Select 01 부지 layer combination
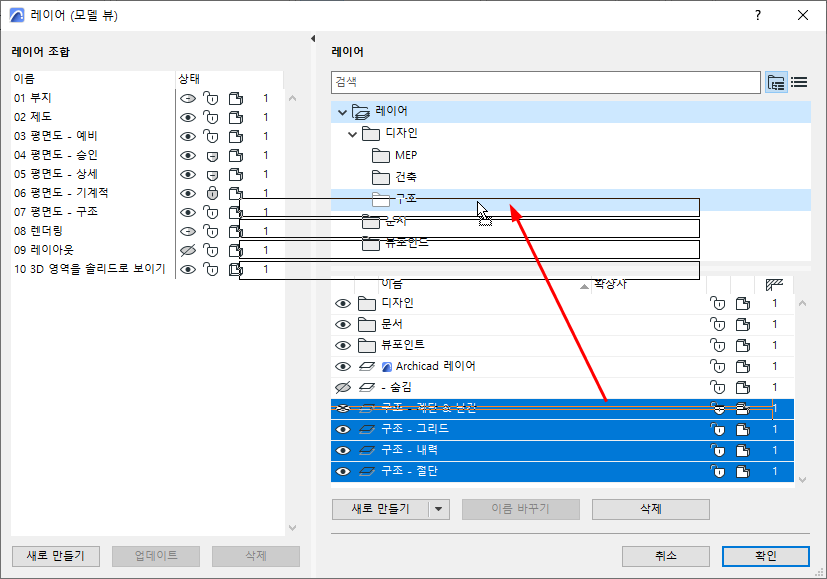827x579 pixels. [33, 98]
